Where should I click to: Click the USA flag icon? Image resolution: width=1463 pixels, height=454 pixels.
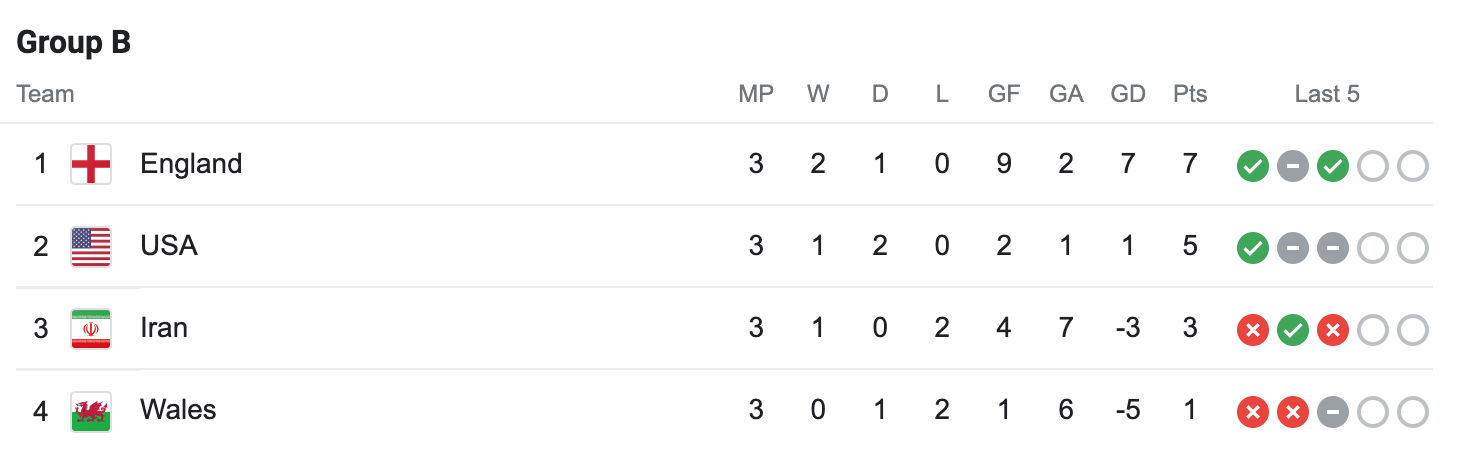coord(91,246)
